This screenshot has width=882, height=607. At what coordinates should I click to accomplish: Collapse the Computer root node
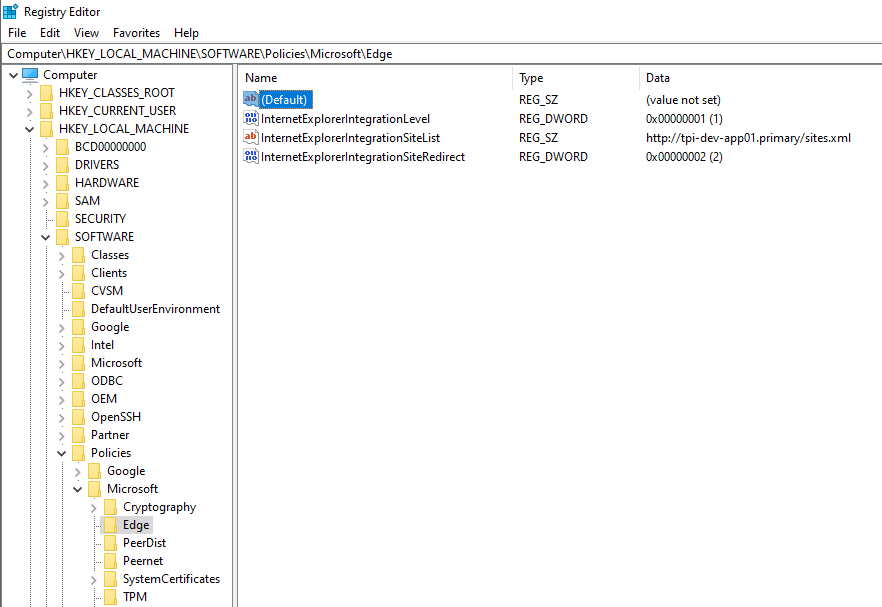click(x=14, y=75)
